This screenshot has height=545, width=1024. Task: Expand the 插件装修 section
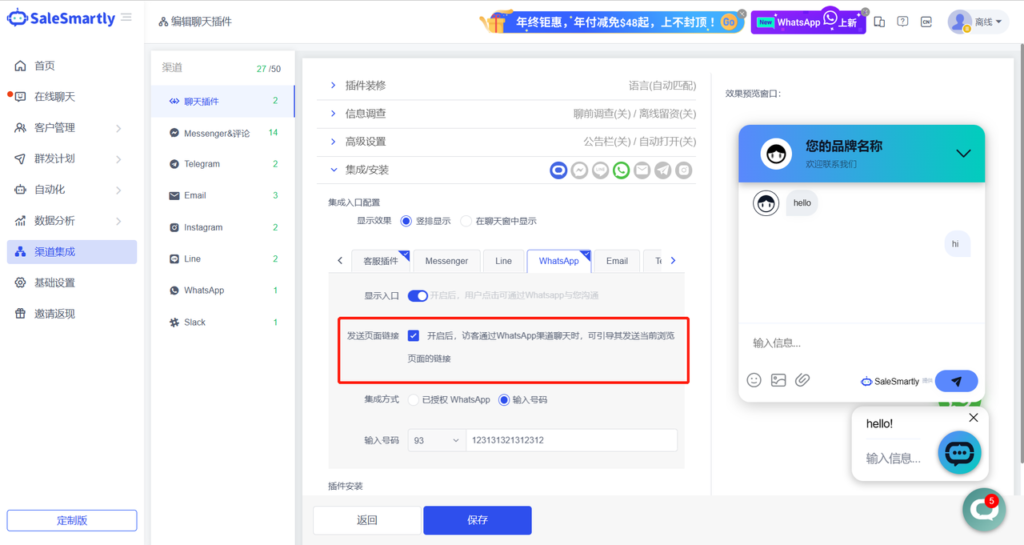(x=334, y=86)
